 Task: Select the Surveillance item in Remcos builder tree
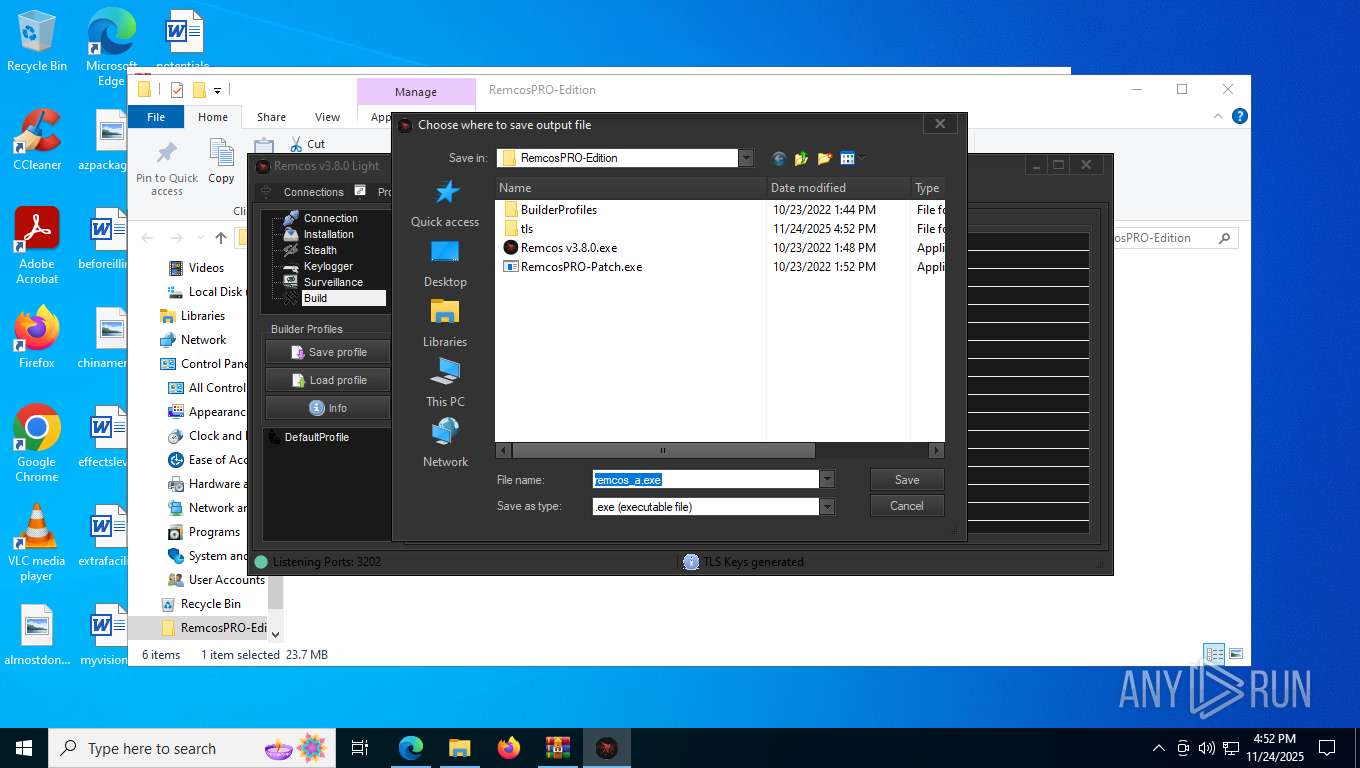pos(333,282)
